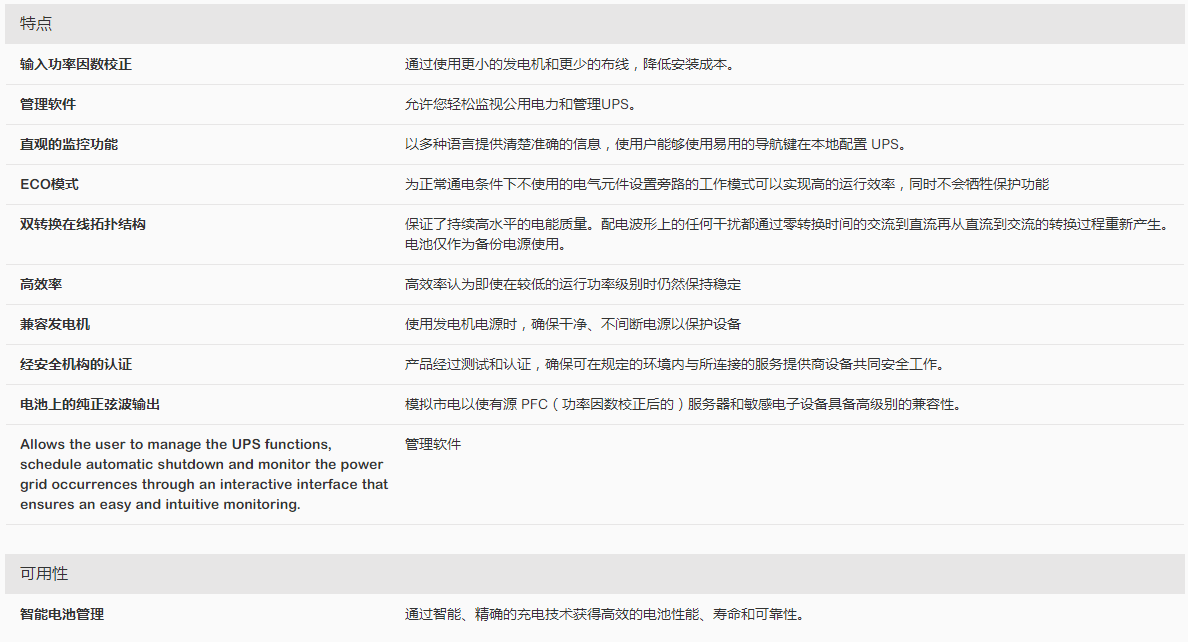Select the 兼容发电机 feature label
The height and width of the screenshot is (642, 1188).
pyautogui.click(x=55, y=324)
